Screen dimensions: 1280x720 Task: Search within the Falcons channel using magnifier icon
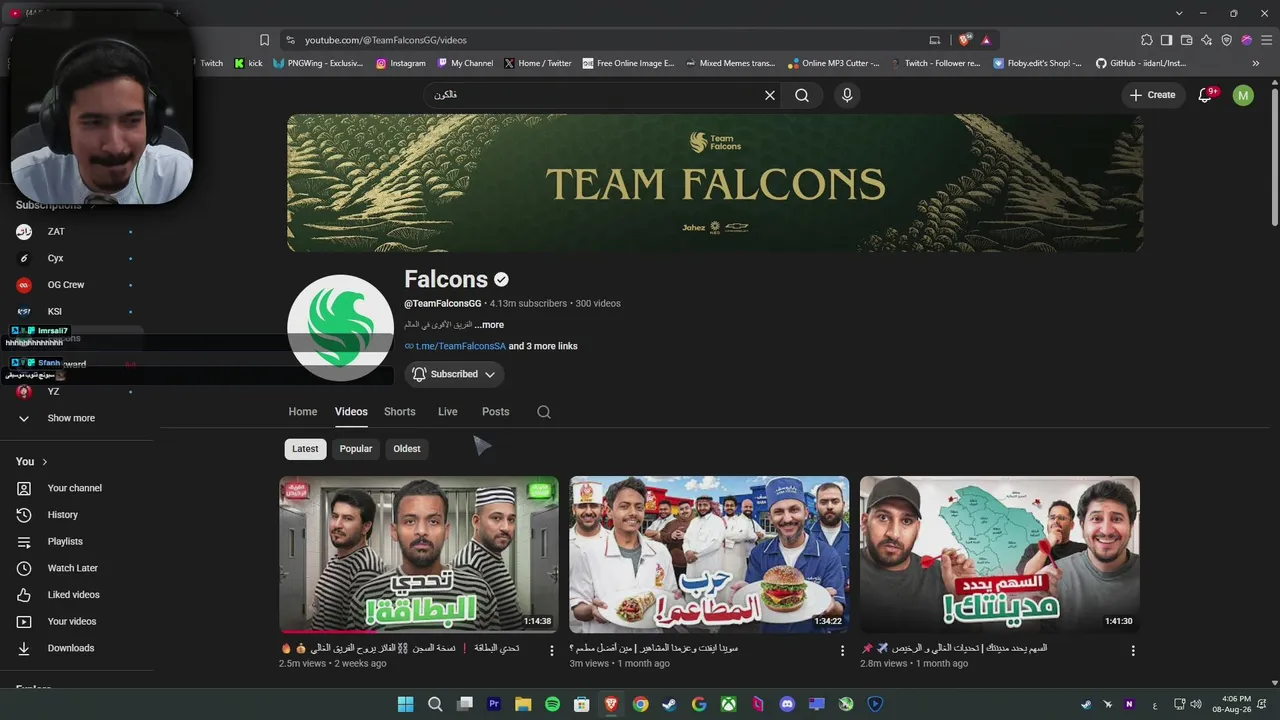tap(544, 412)
